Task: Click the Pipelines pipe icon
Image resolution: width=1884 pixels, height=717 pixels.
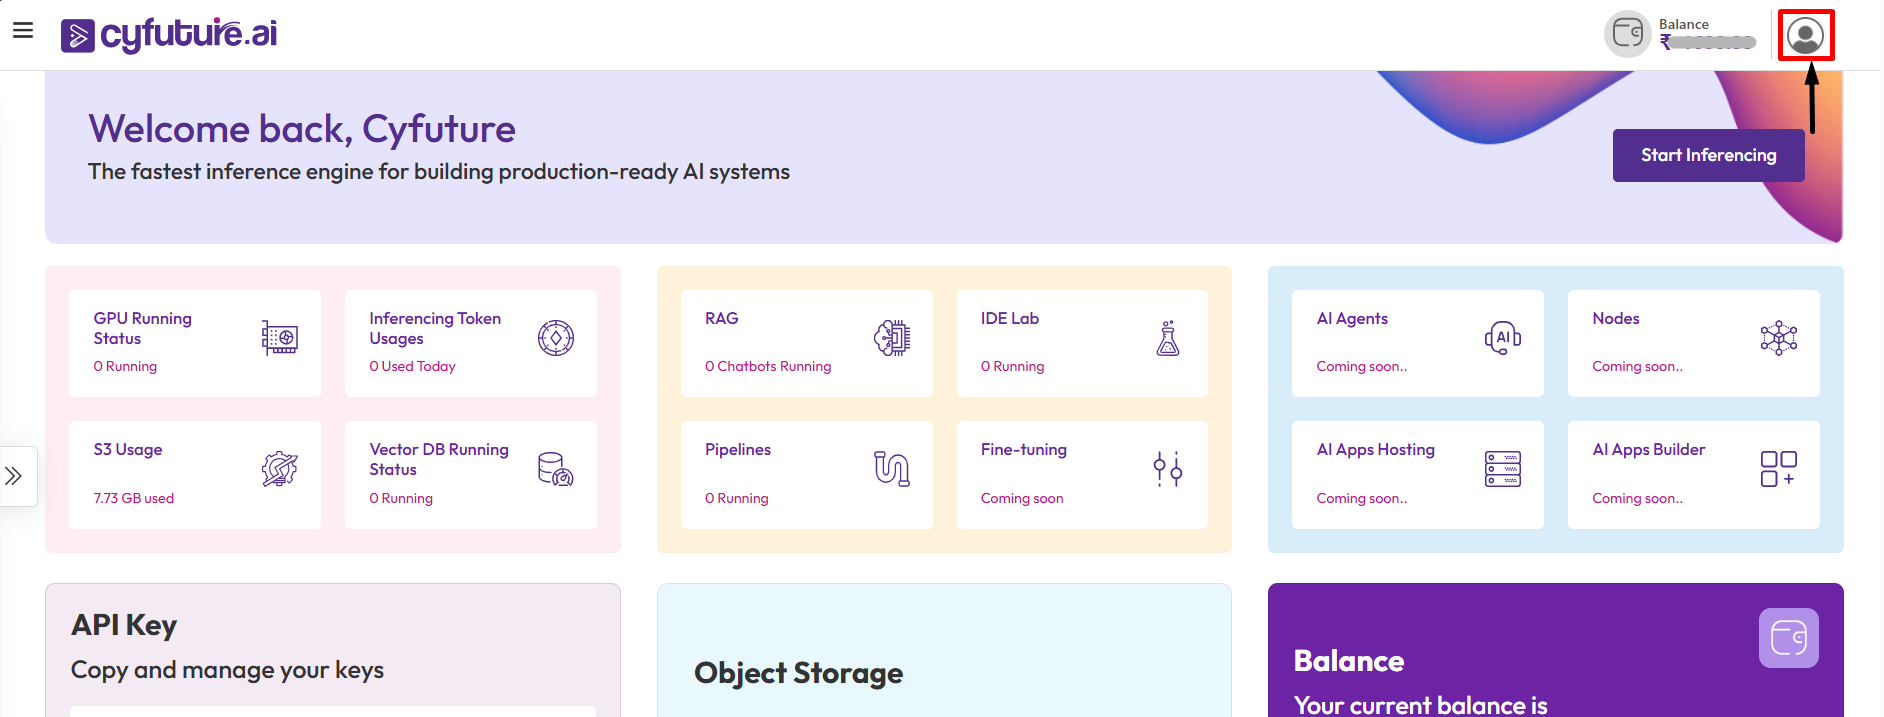Action: coord(891,468)
